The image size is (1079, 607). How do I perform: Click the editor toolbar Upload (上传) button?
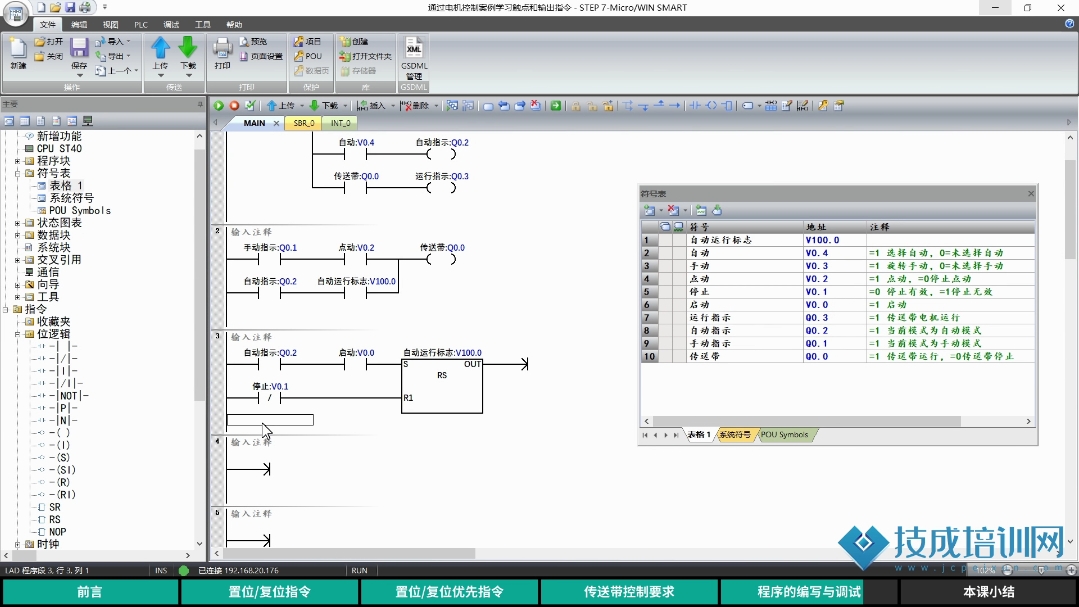281,106
